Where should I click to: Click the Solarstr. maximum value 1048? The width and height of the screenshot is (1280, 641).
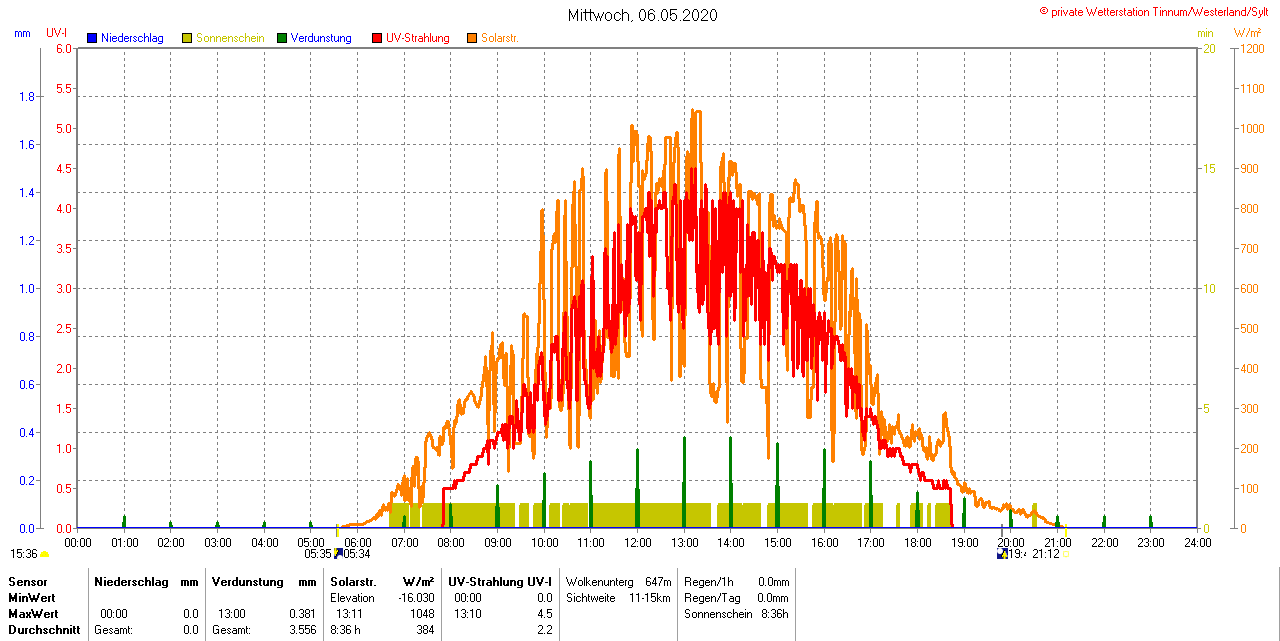(x=422, y=613)
